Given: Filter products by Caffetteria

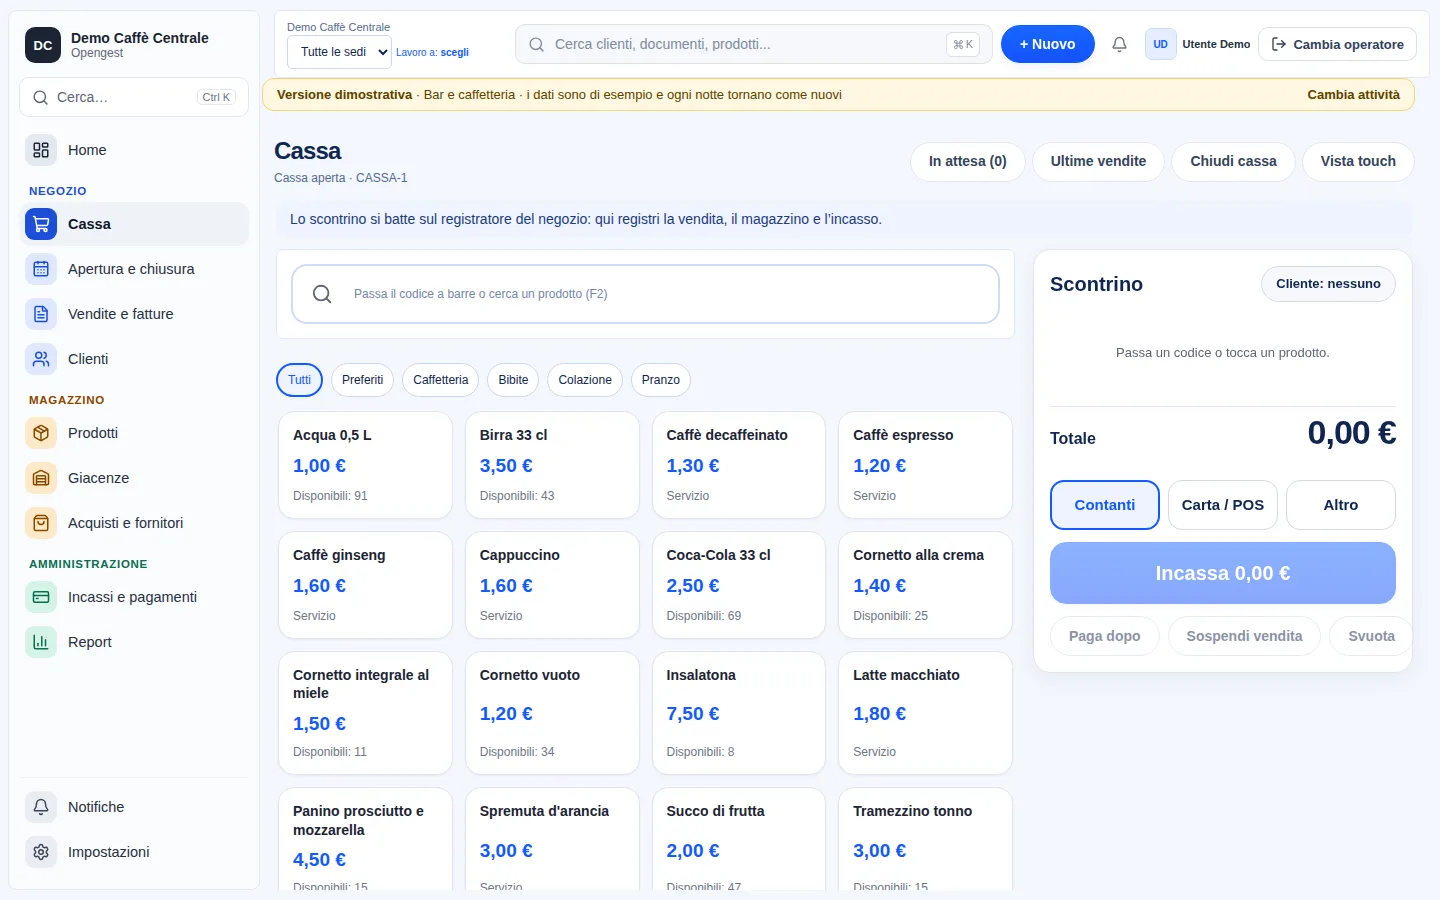Looking at the screenshot, I should click(x=440, y=380).
